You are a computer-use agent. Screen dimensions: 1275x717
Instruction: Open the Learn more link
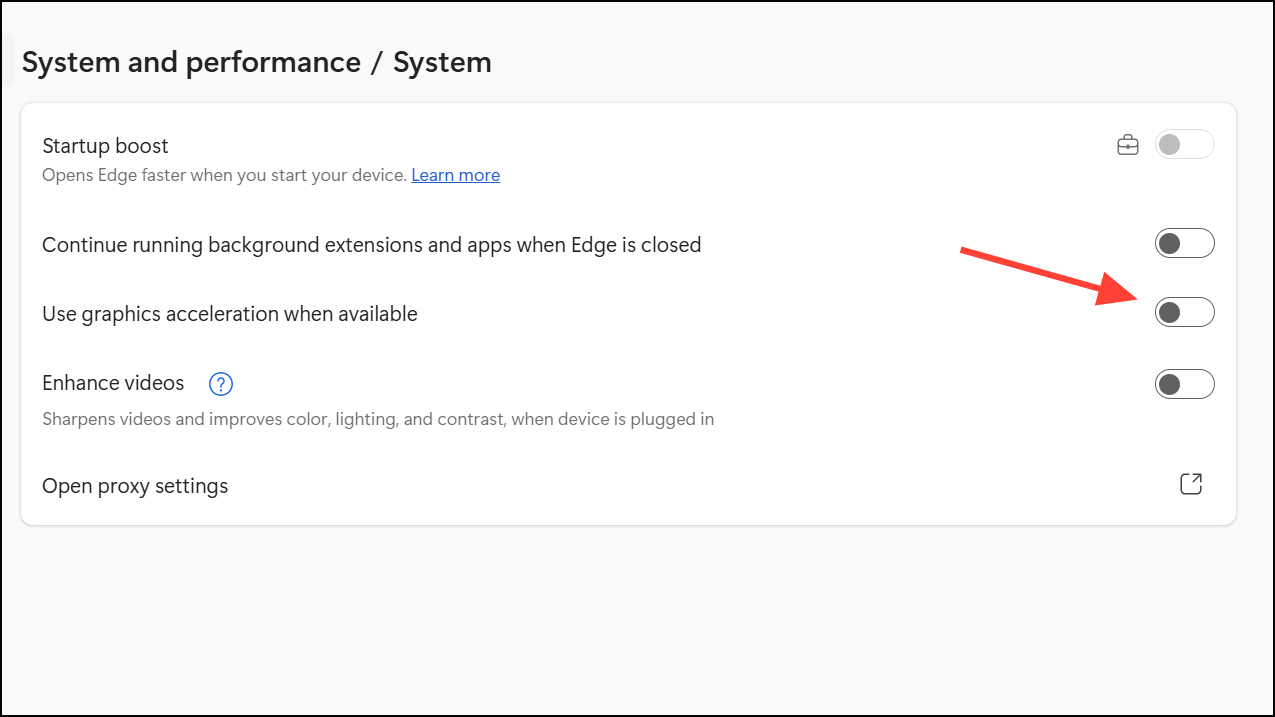tap(455, 175)
